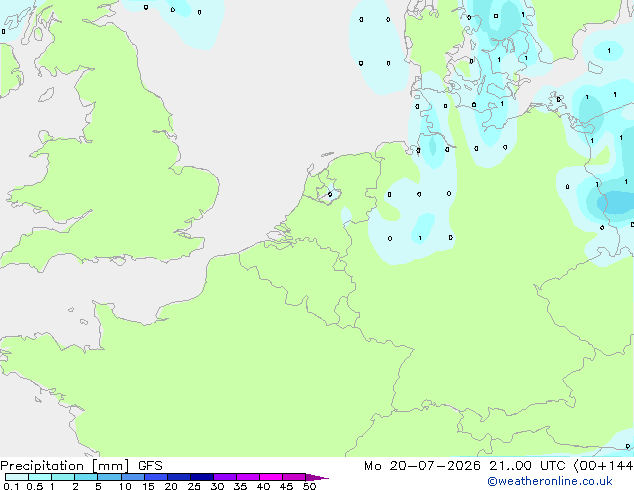Click the 15–20 mm legend color swatch
This screenshot has width=634, height=490.
tap(155, 477)
